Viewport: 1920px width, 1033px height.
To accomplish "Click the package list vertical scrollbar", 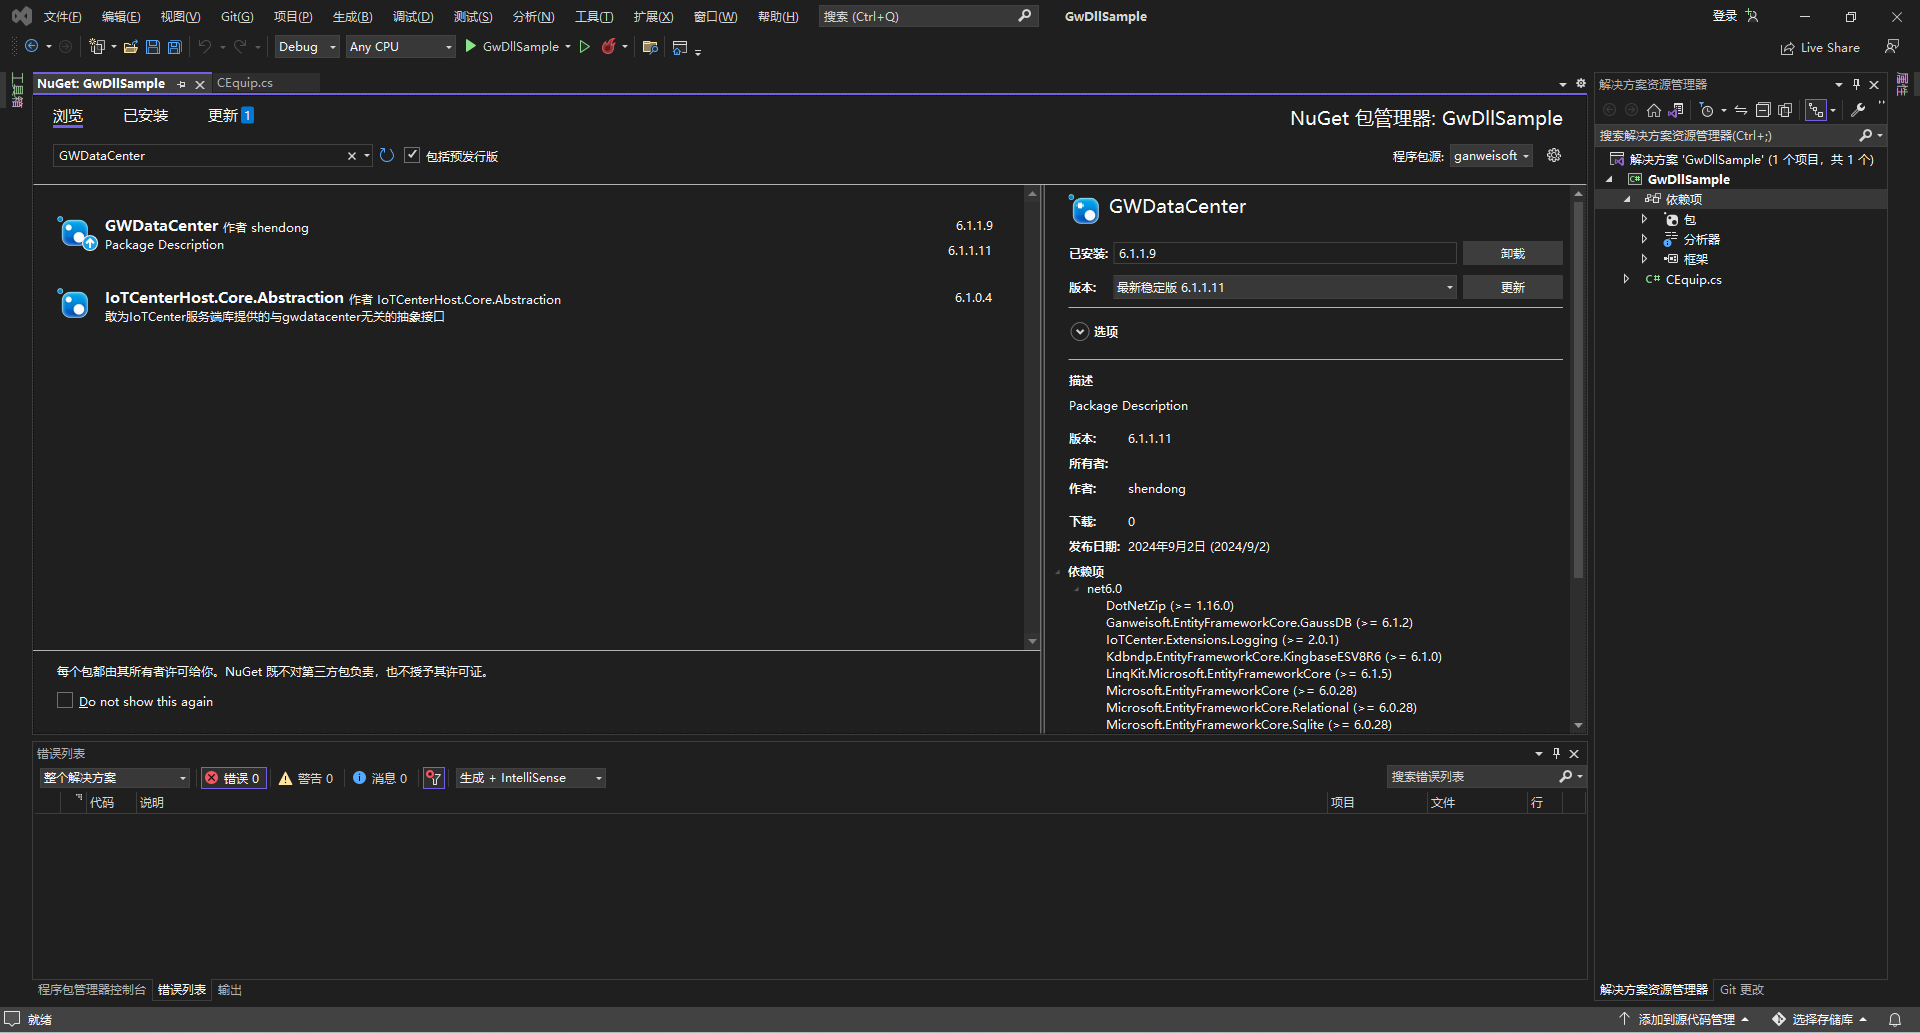I will [x=1032, y=416].
